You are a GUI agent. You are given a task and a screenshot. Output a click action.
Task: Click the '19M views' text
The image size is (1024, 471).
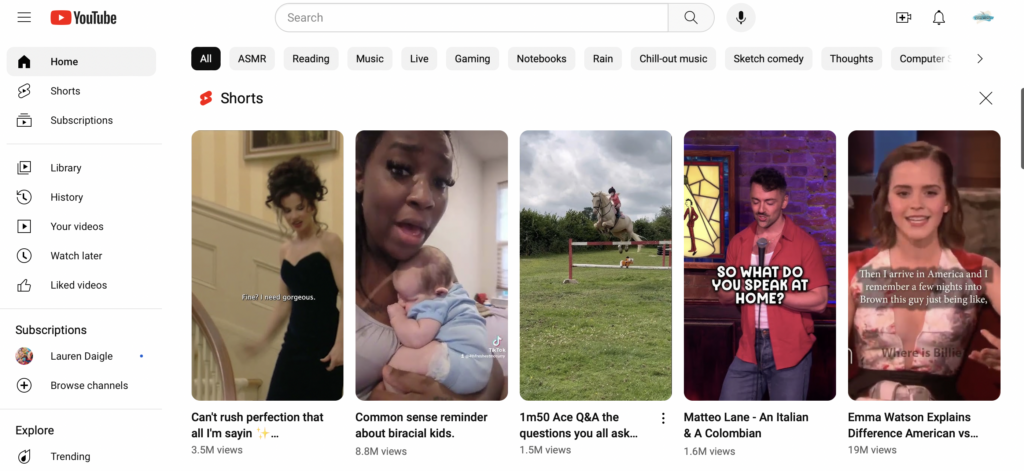(x=872, y=449)
